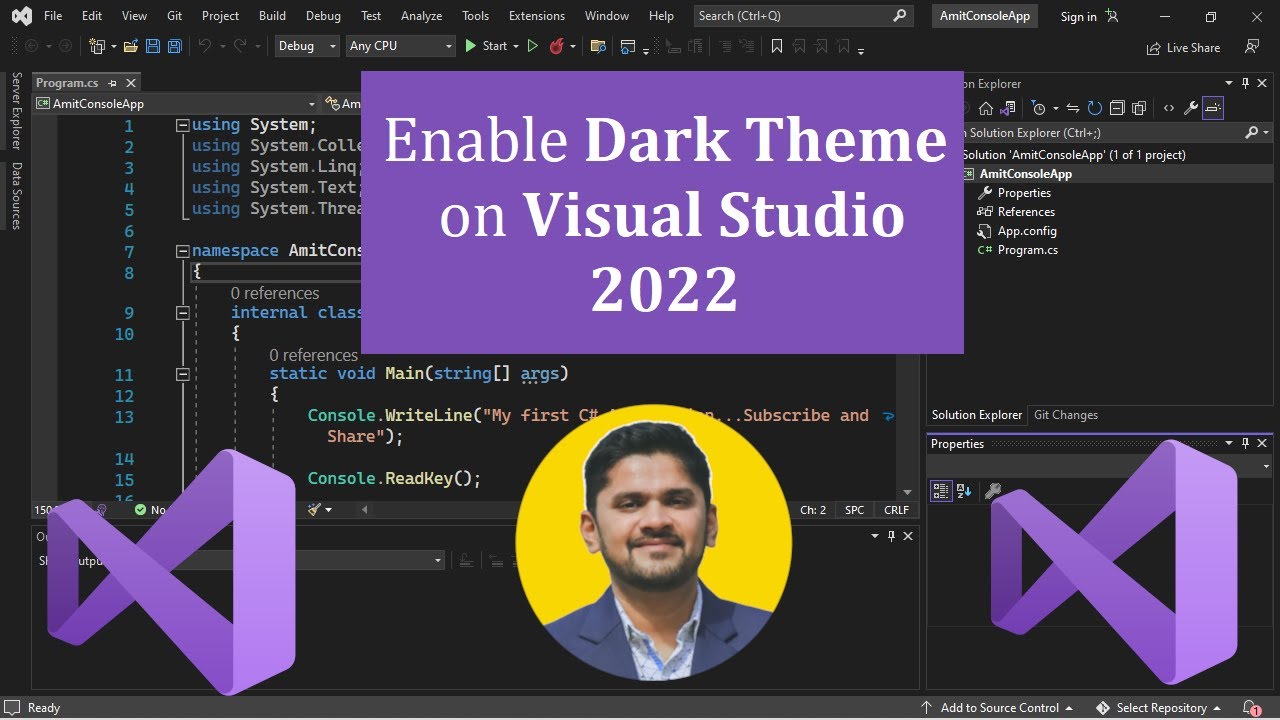1280x720 pixels.
Task: Click the Solution Explorer Home icon
Action: pos(986,108)
